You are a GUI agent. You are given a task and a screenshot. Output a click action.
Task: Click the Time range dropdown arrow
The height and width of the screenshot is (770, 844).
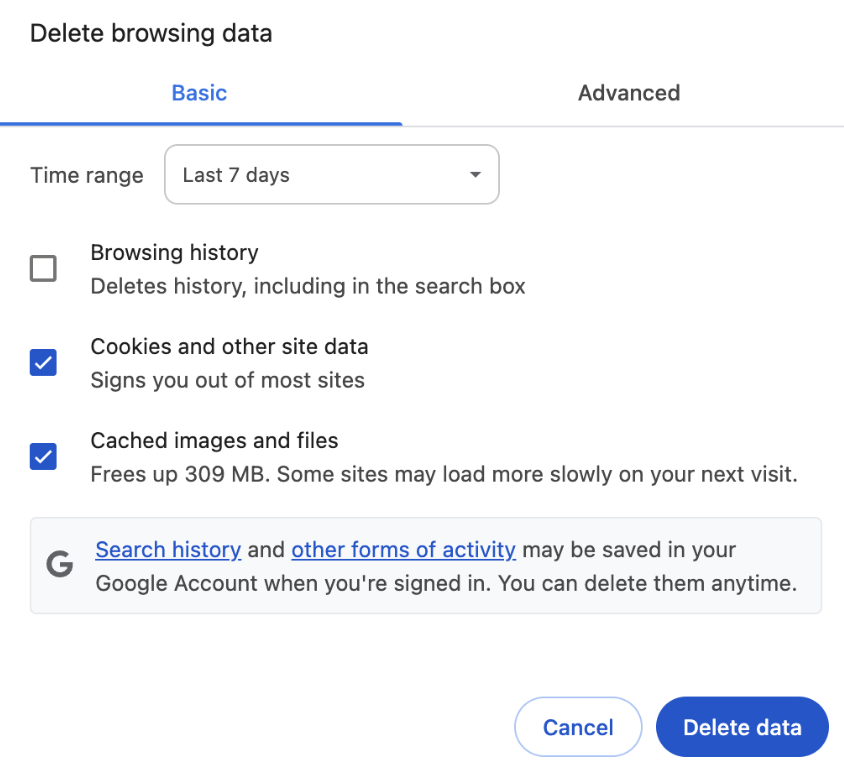[474, 176]
